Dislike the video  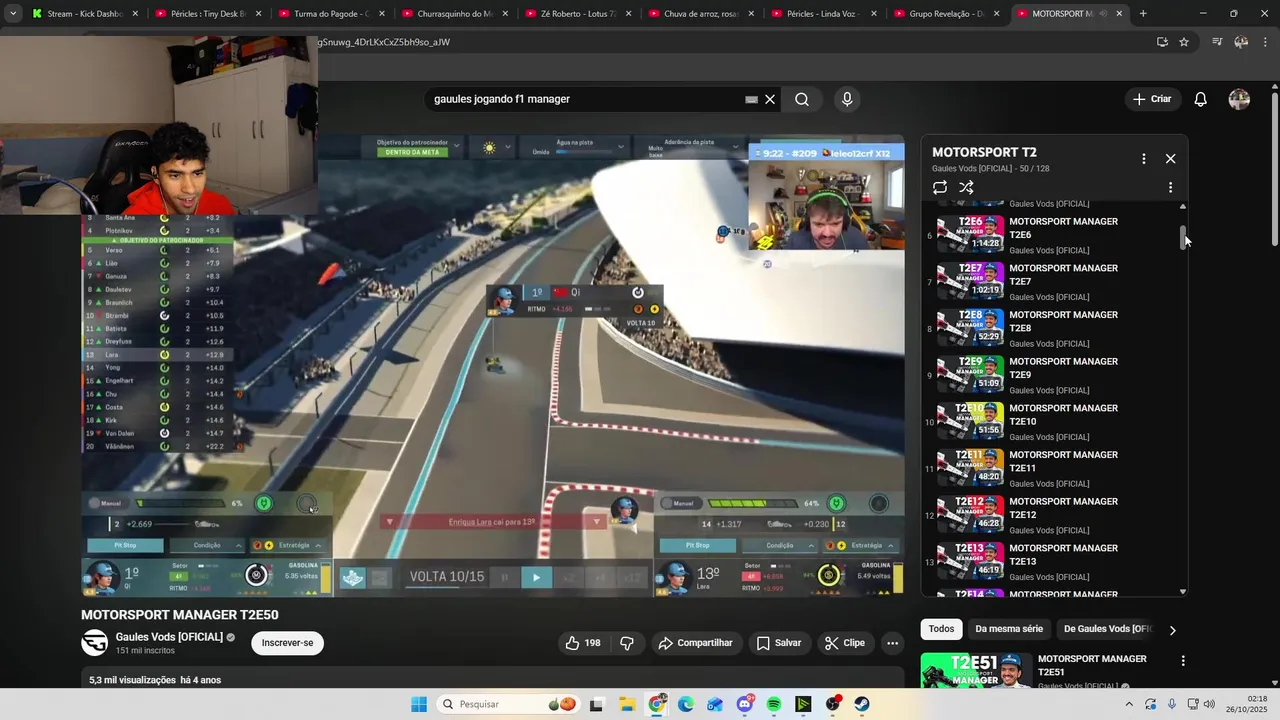(x=627, y=643)
